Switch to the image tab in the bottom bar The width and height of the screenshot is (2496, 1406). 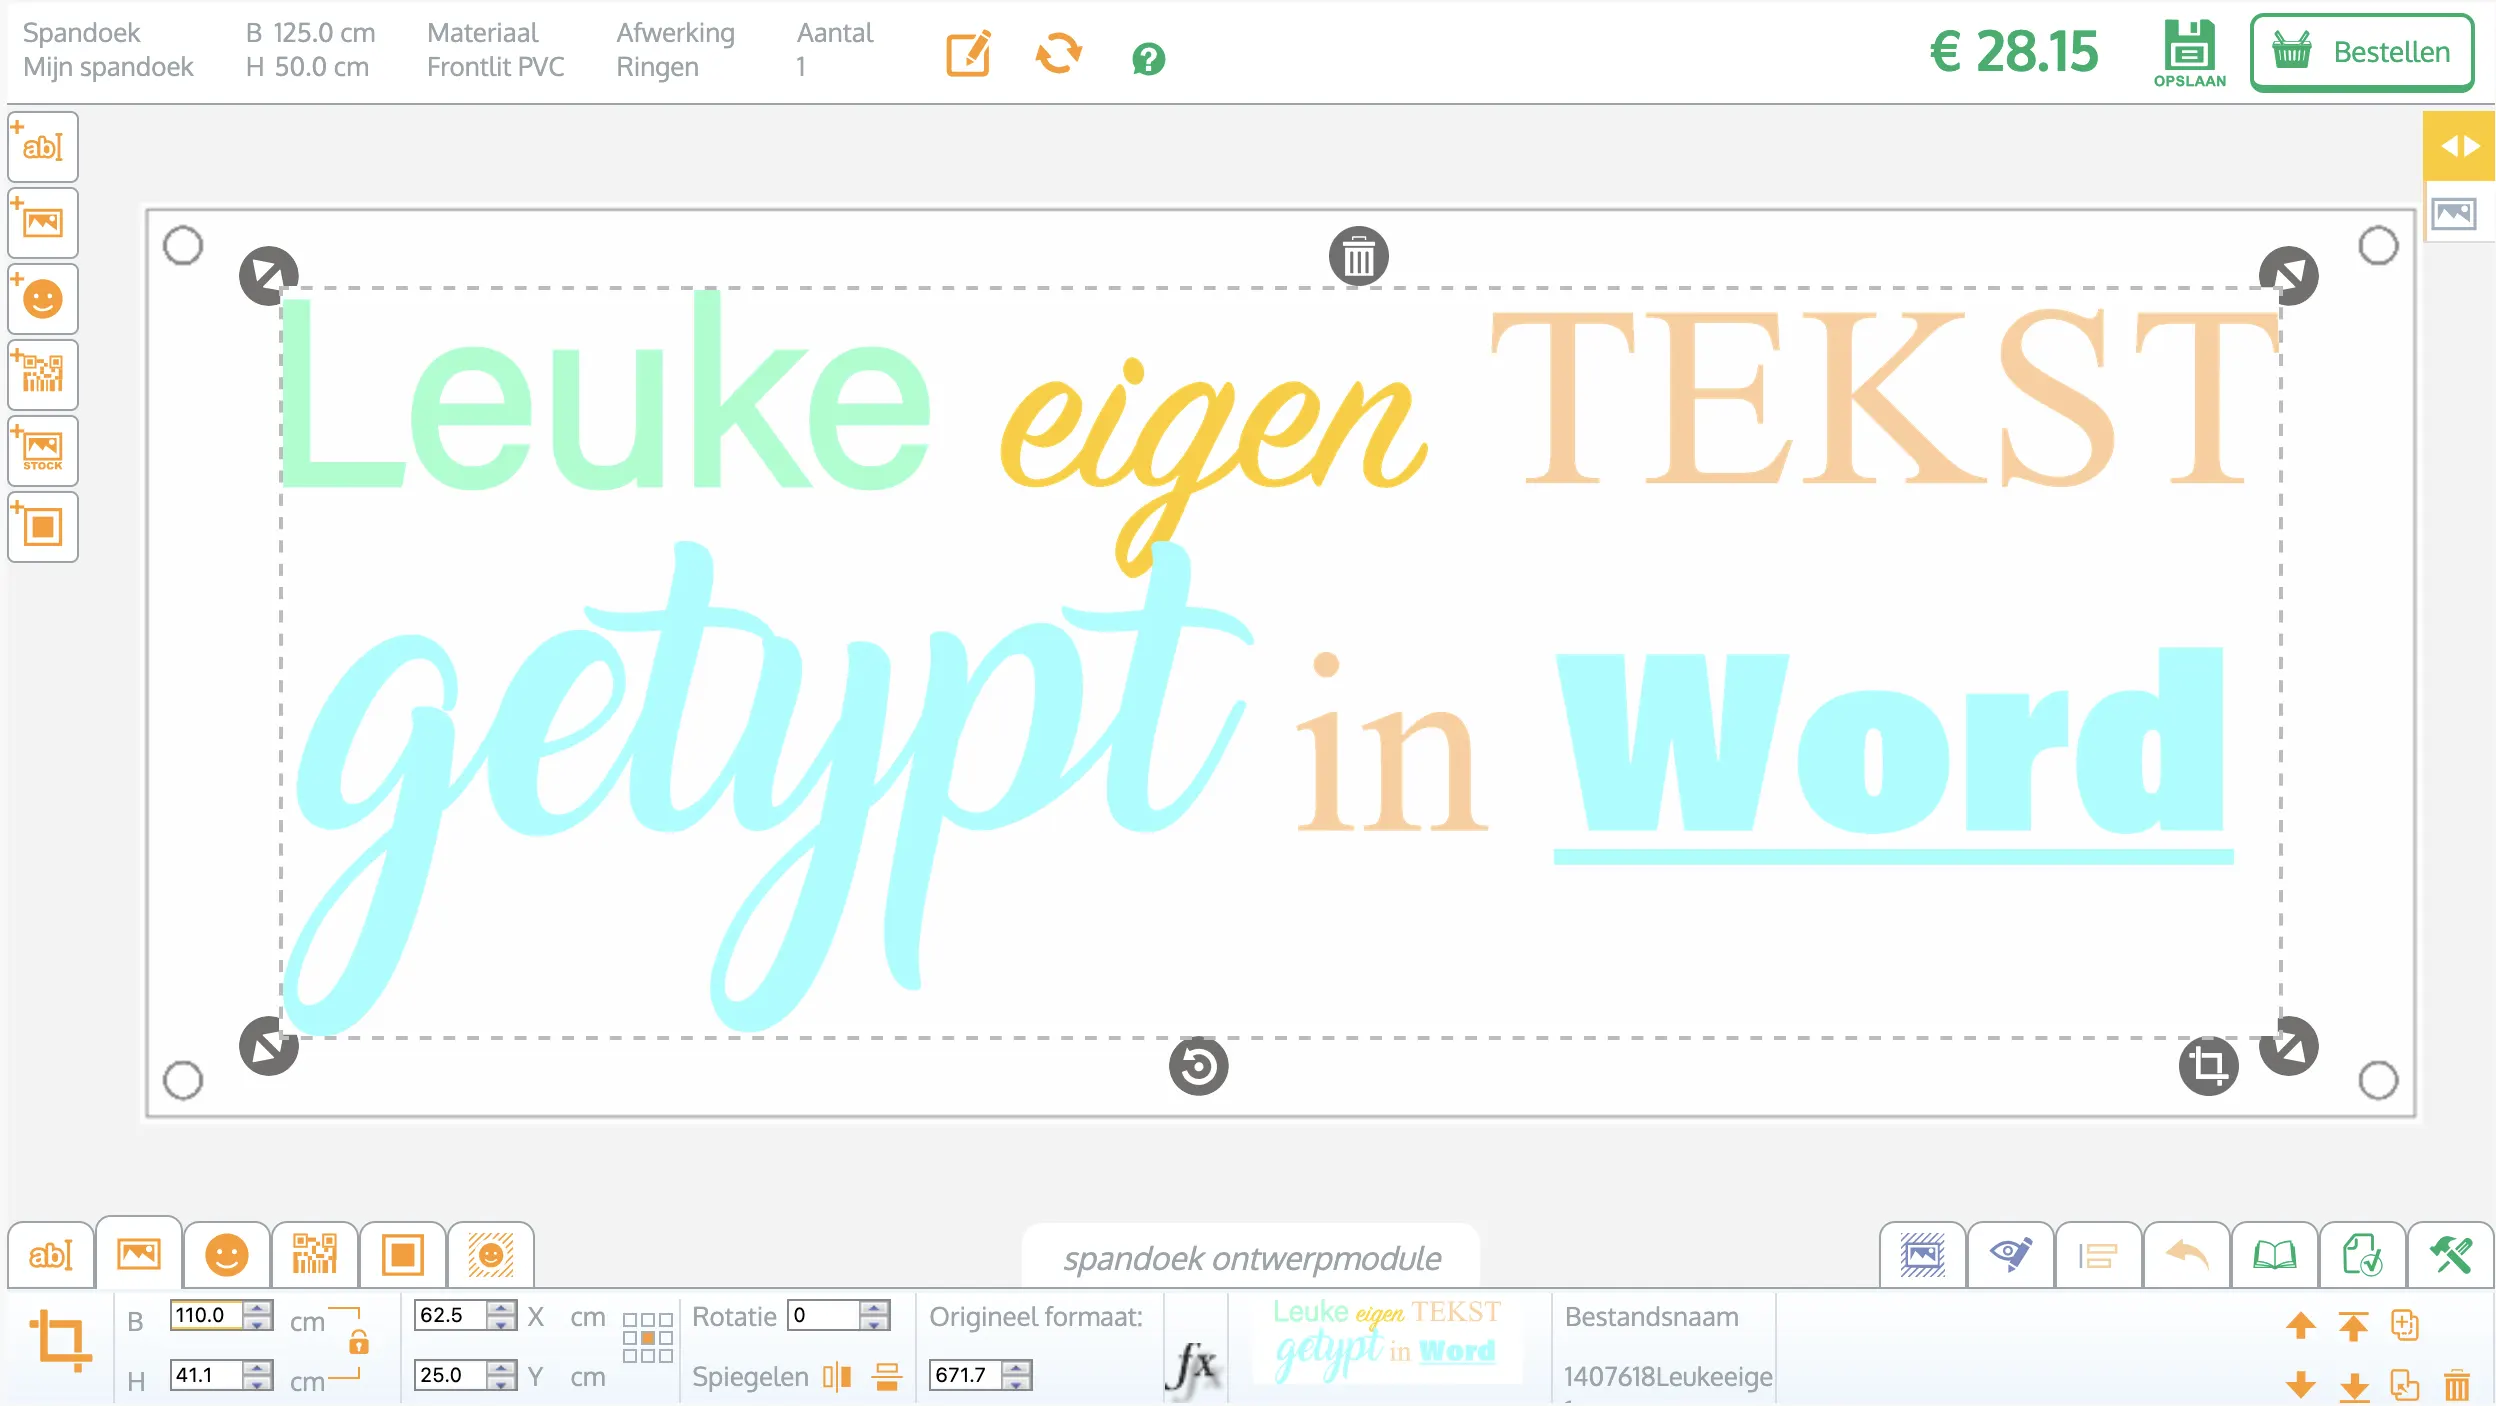pos(139,1253)
